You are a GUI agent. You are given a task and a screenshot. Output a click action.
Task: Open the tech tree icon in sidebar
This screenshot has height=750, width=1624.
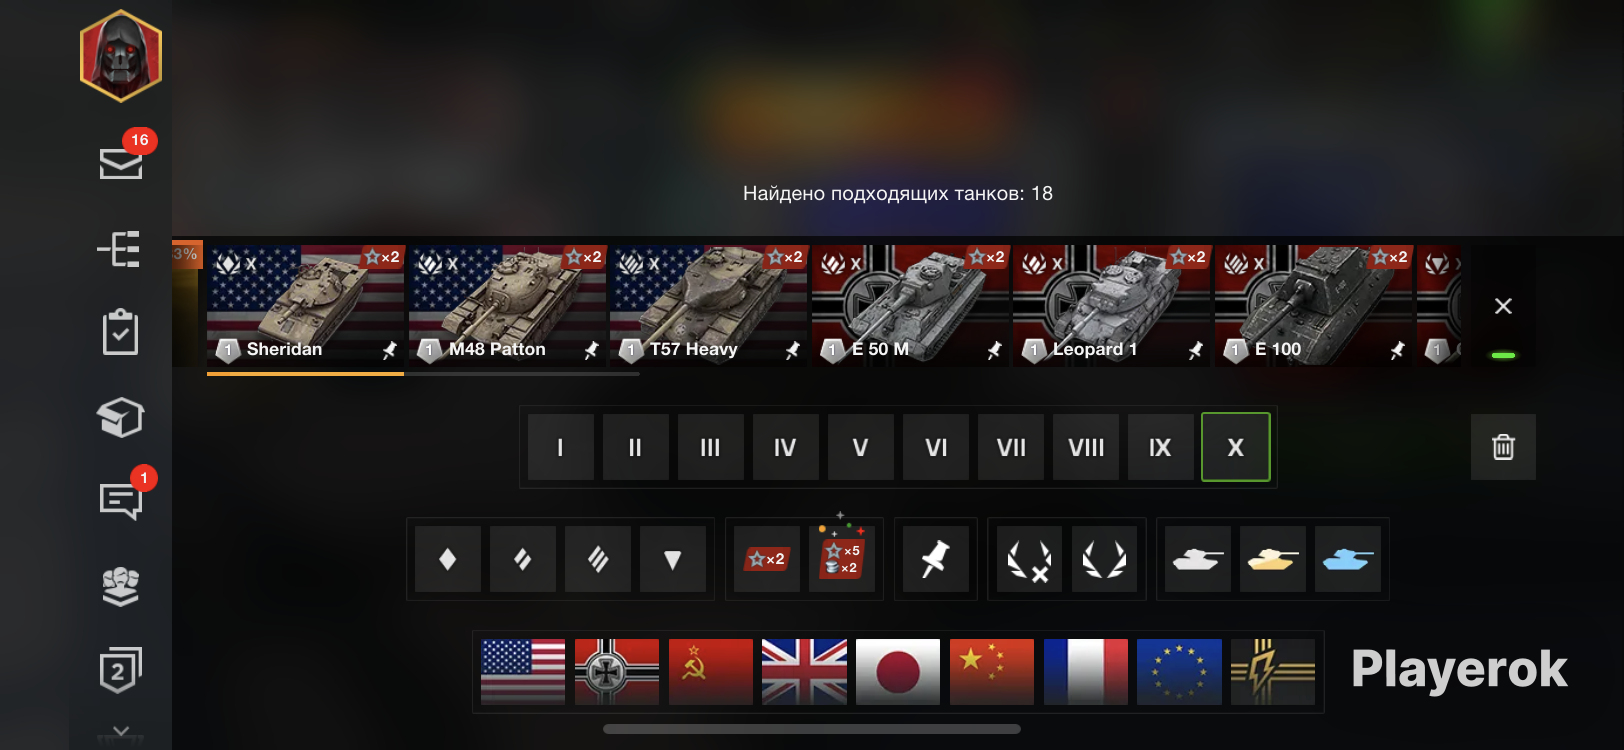(119, 249)
